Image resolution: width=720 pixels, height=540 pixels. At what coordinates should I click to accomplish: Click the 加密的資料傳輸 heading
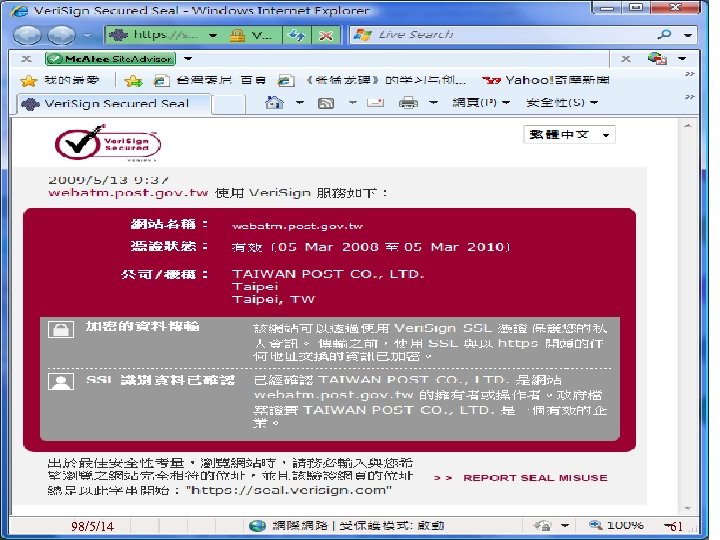[x=143, y=326]
